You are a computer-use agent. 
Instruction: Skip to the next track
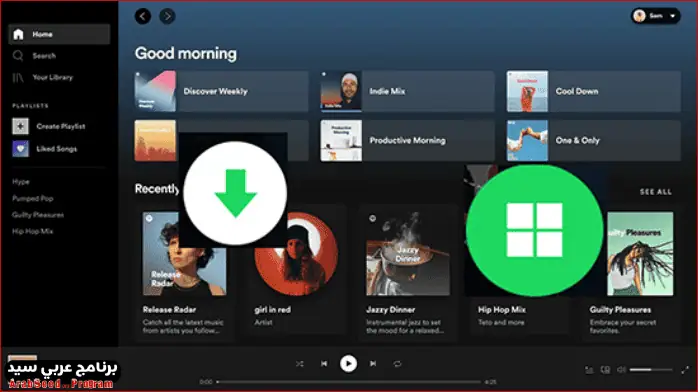[x=373, y=364]
